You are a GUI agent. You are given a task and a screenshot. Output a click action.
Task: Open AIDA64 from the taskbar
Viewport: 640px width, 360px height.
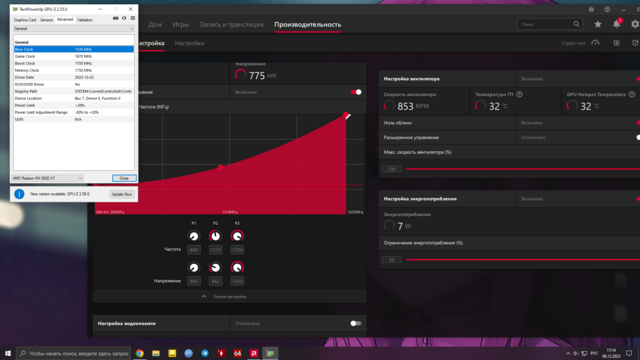pos(238,353)
